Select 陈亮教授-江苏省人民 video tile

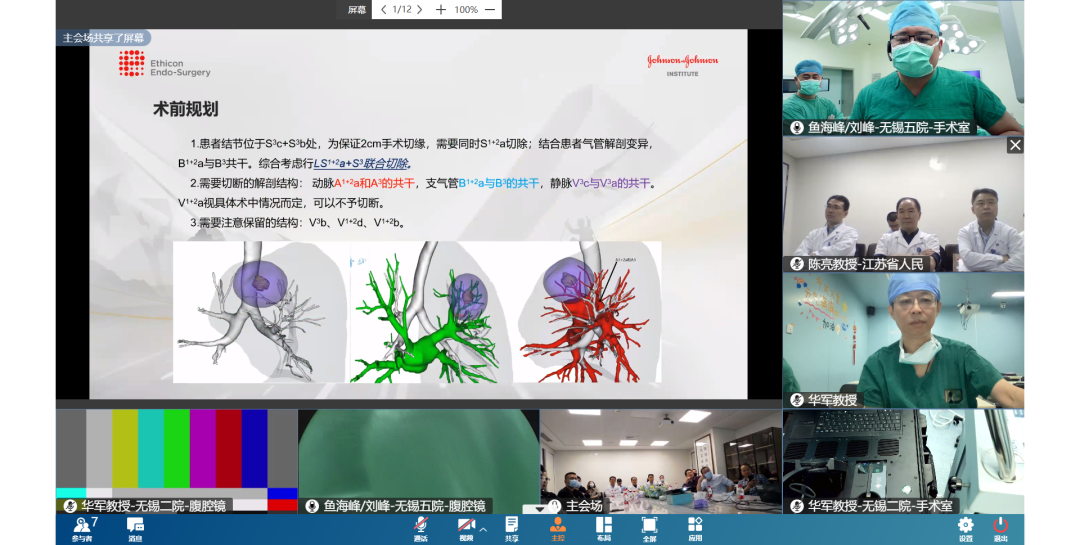coord(903,204)
